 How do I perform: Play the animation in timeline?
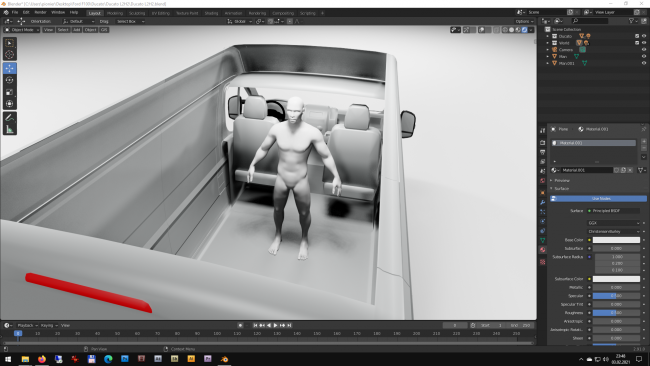[276, 325]
